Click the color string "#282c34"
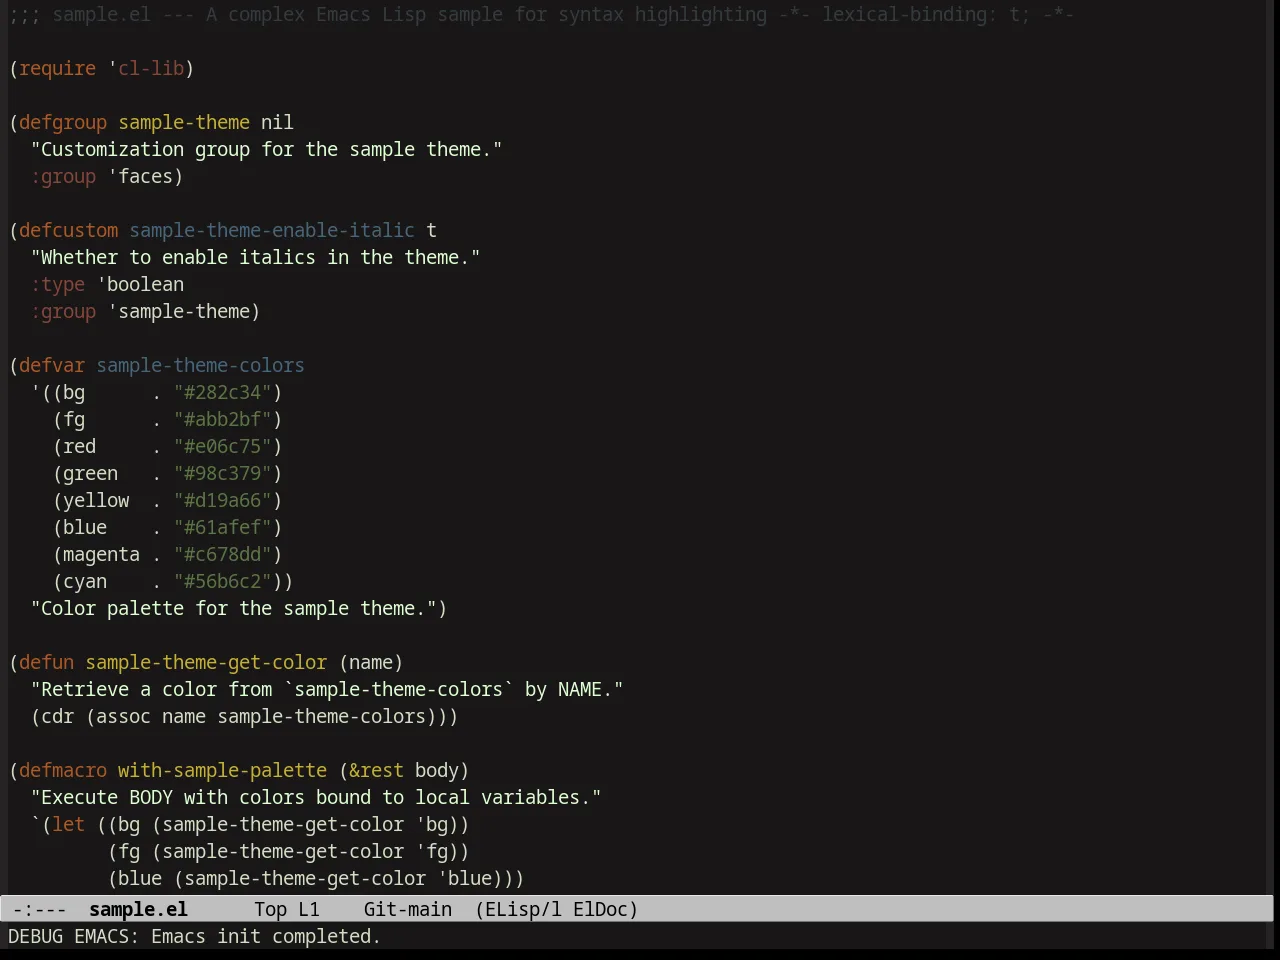This screenshot has height=960, width=1280. 222,392
